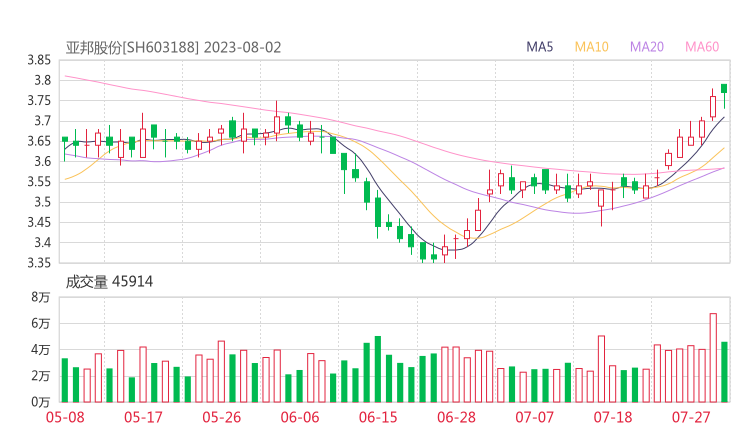740x440 pixels.
Task: Click the 07-07 date axis label
Action: coord(535,417)
